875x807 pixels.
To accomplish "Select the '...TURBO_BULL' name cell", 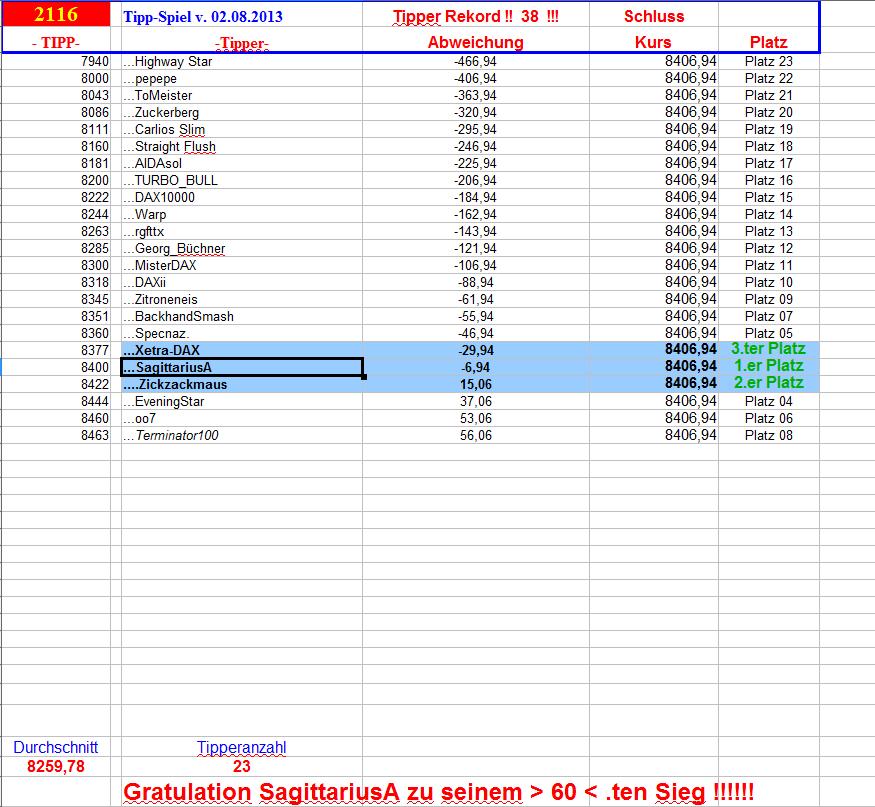I will pyautogui.click(x=242, y=181).
